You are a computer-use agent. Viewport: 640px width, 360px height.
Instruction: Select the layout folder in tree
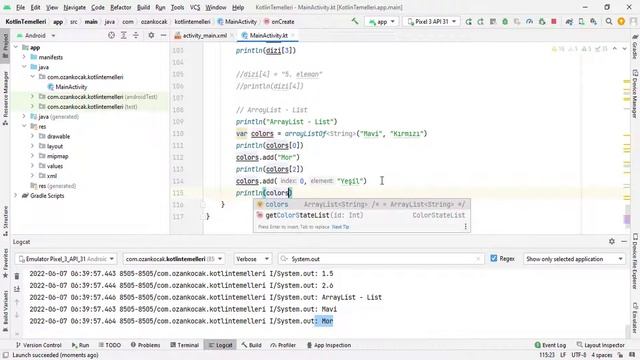(x=55, y=146)
